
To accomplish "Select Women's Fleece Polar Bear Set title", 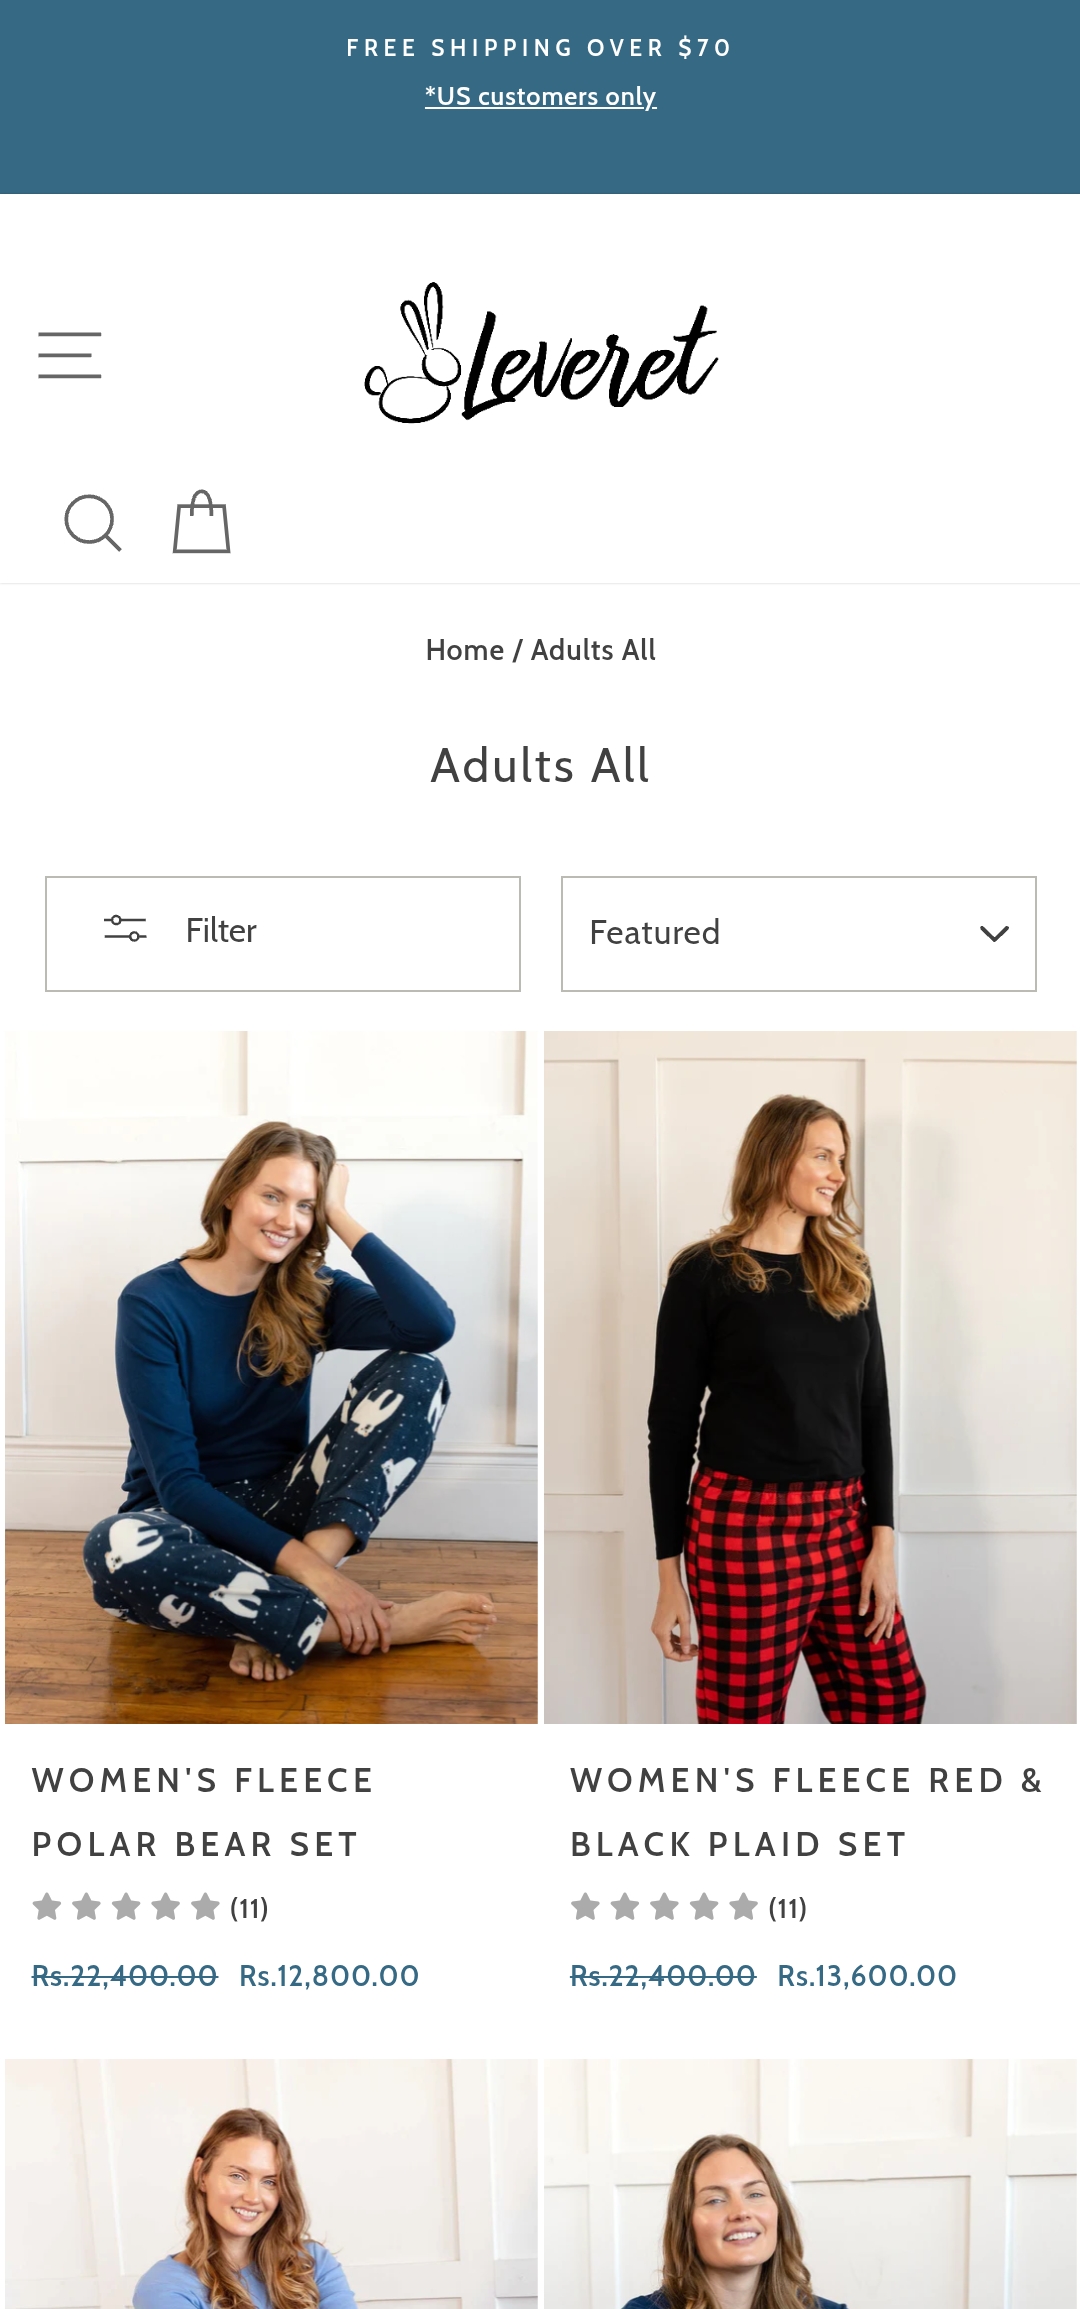I will (x=203, y=1812).
